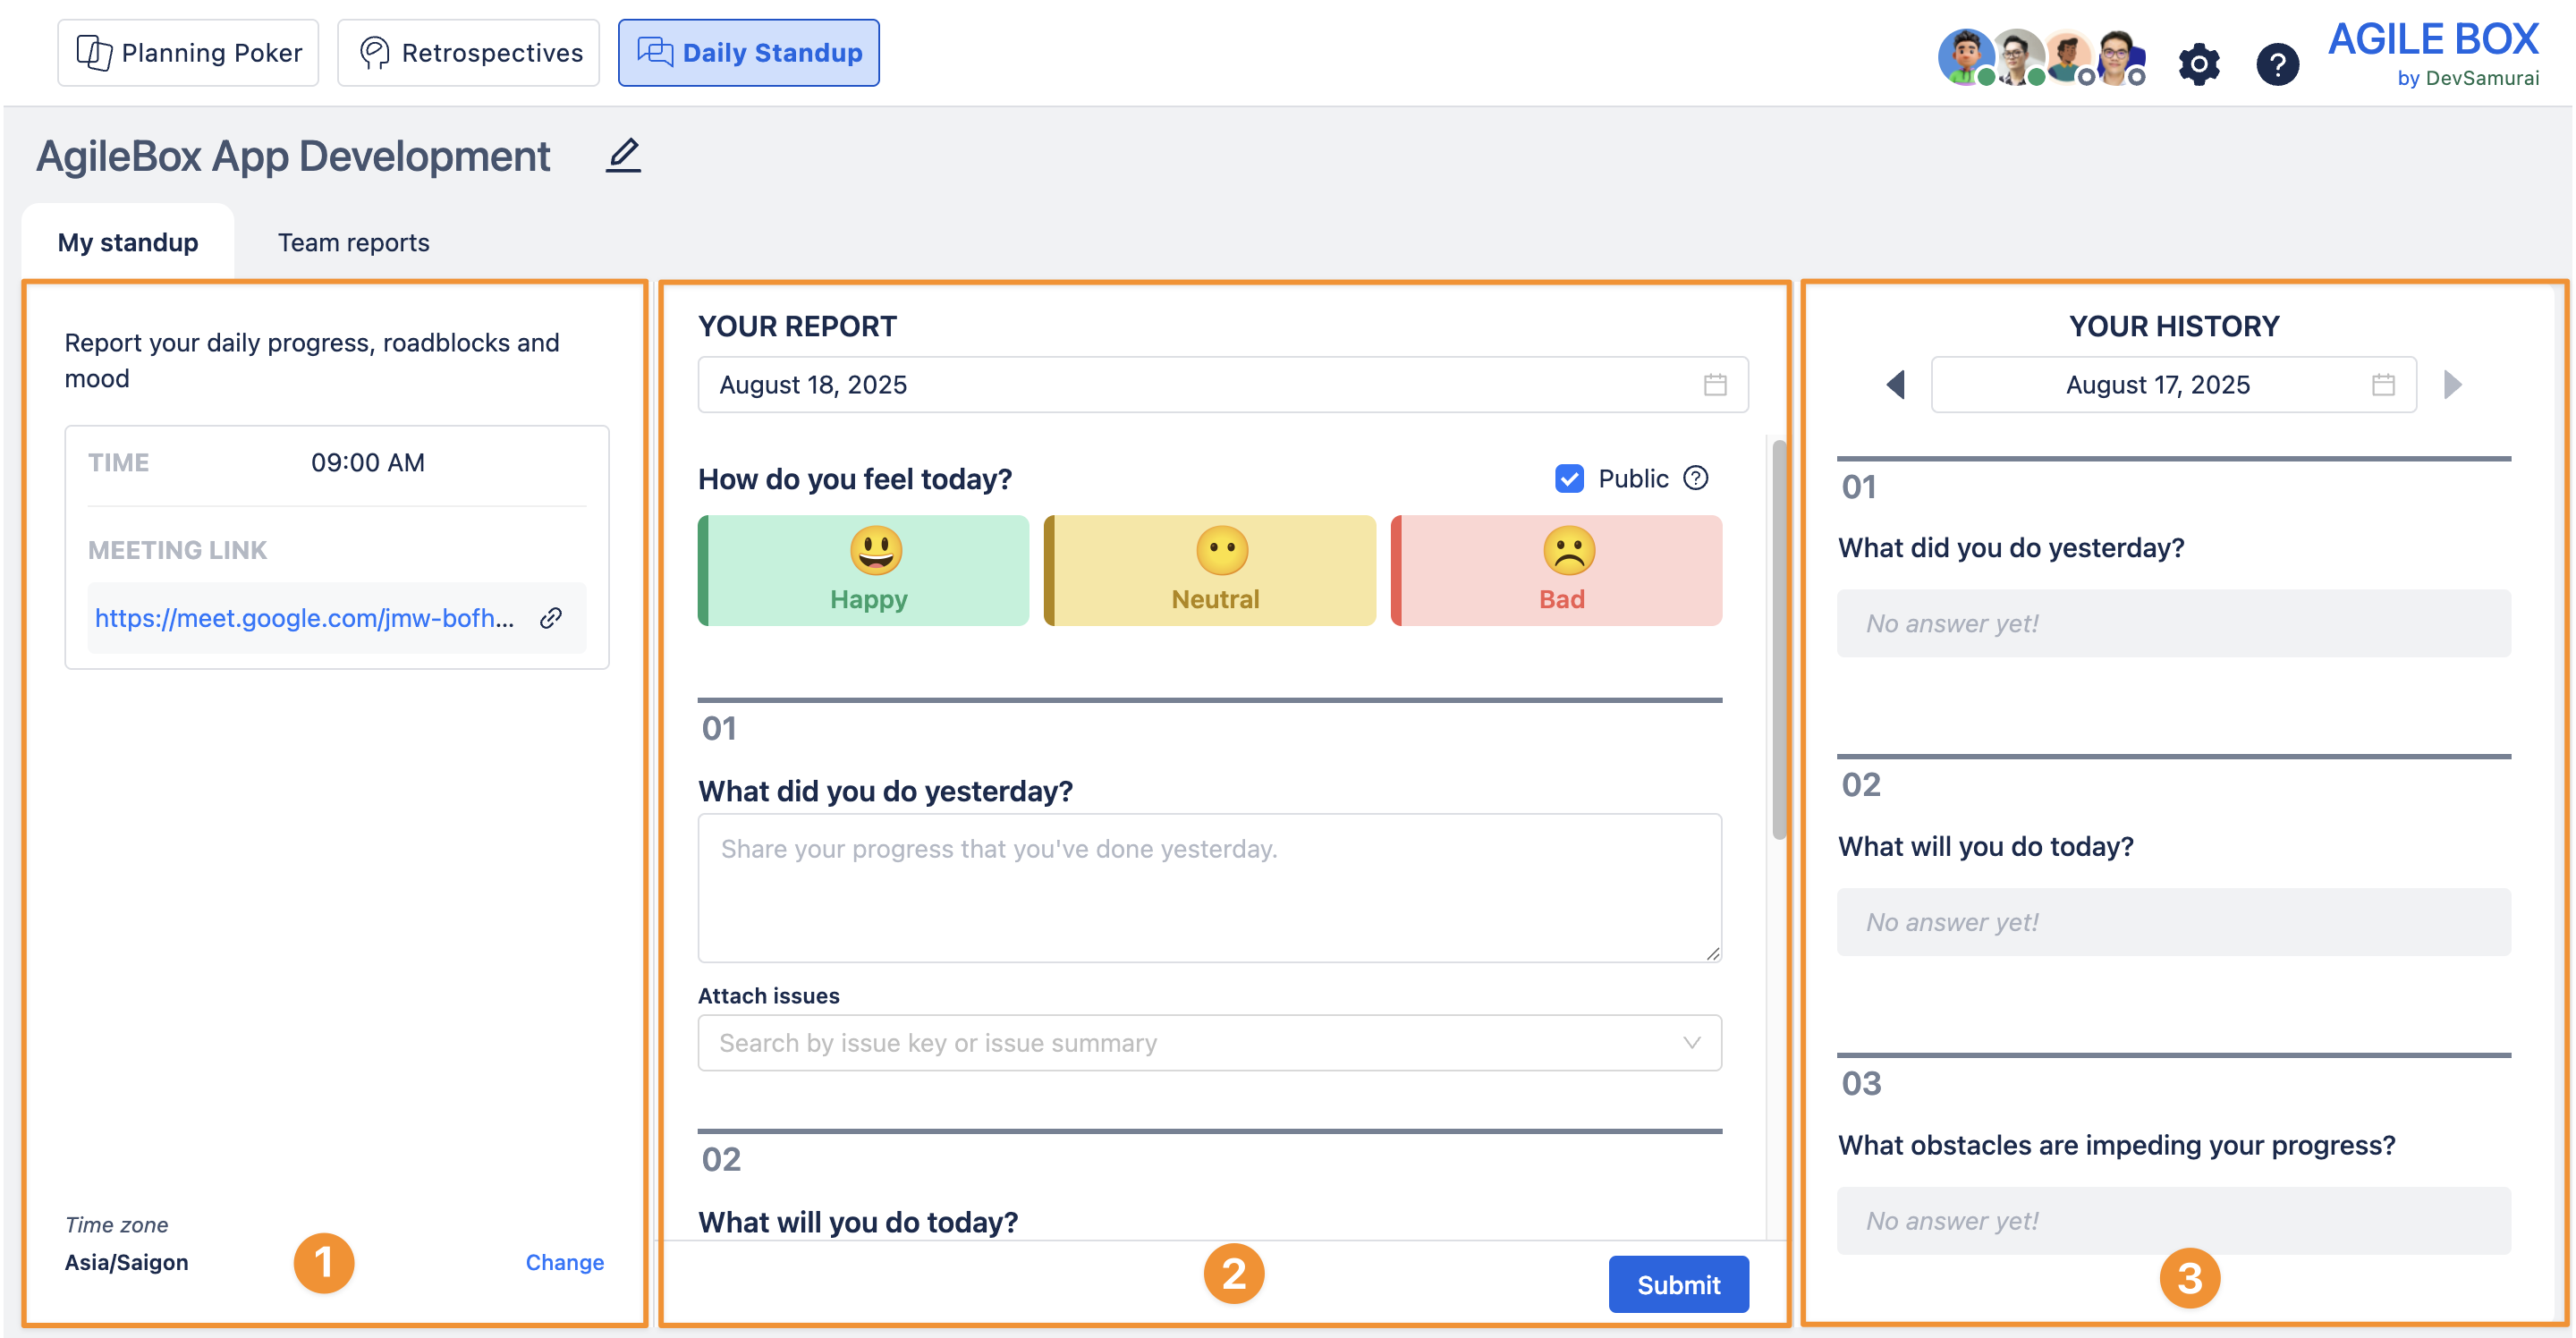Open the Retrospectives section
This screenshot has height=1338, width=2576.
pos(468,53)
